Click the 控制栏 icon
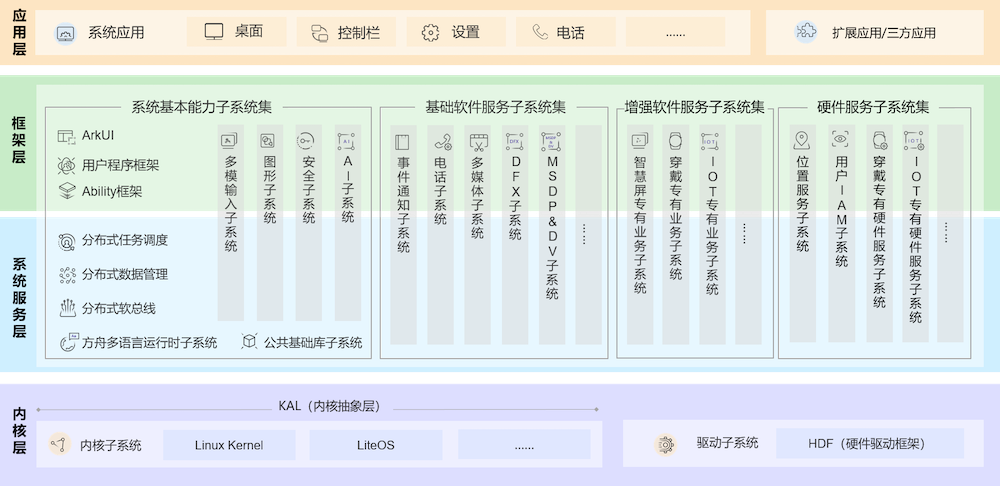The height and width of the screenshot is (486, 1000). pos(320,33)
